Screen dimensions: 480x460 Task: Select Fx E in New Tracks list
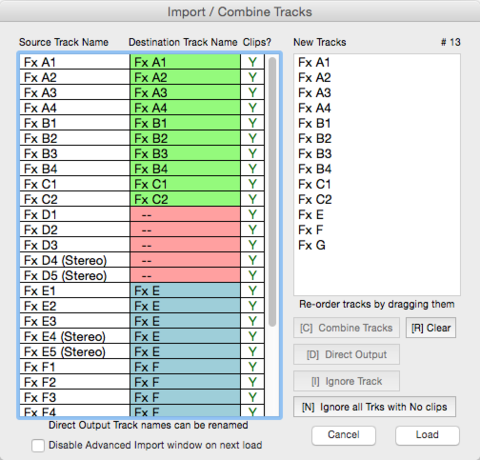pyautogui.click(x=311, y=215)
